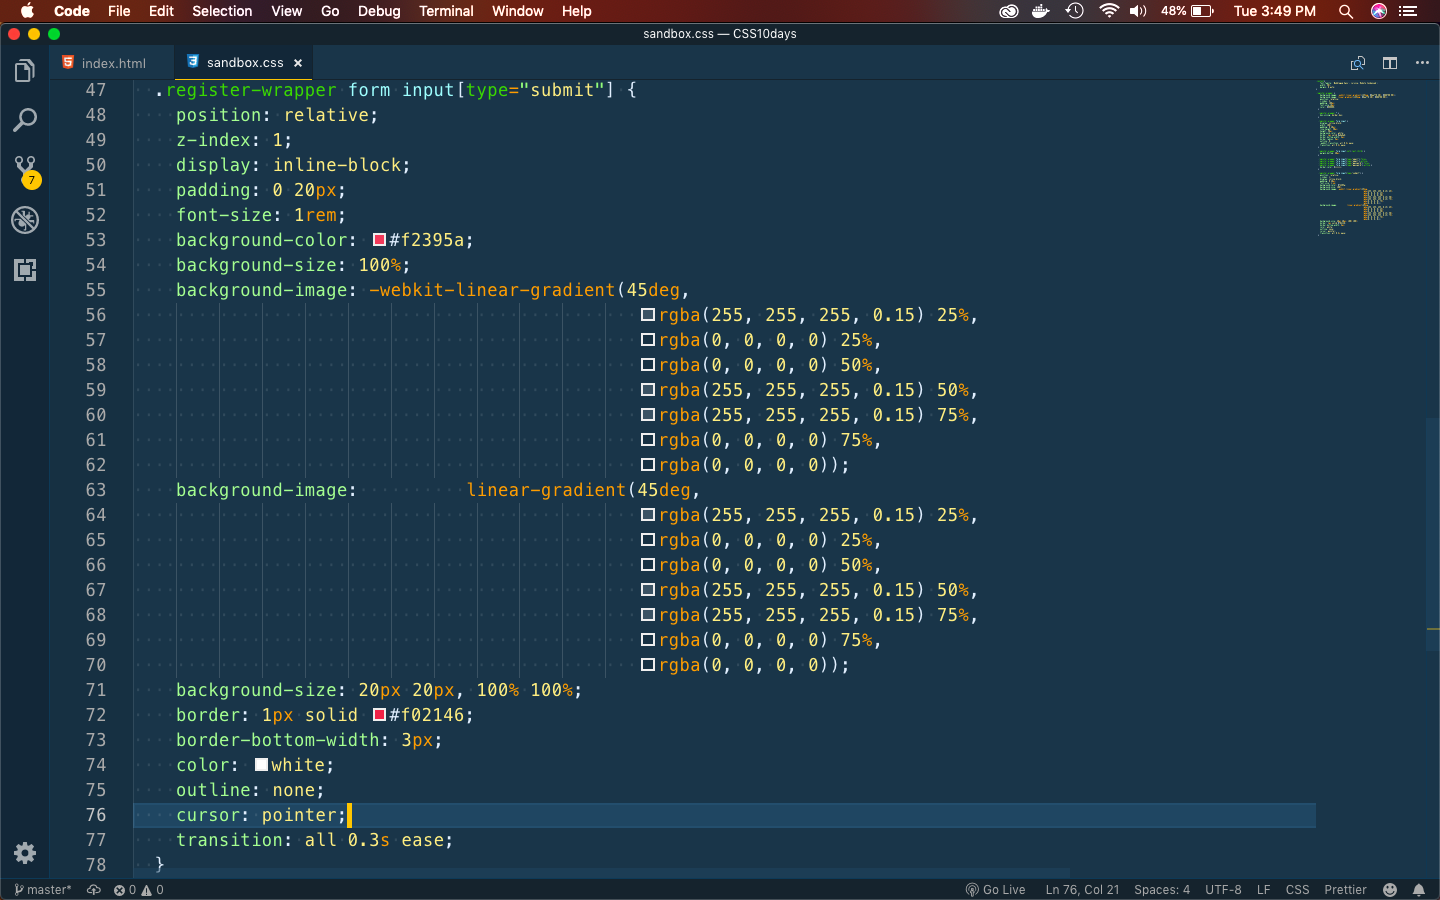
Task: Click Ln 76, Col 21 position indicator
Action: click(x=1082, y=890)
